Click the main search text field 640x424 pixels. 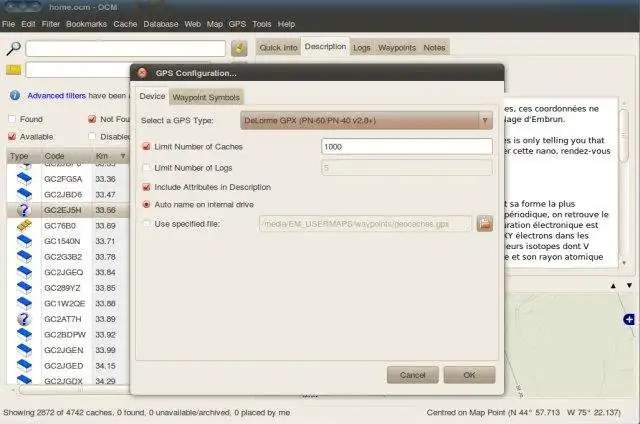click(x=126, y=49)
